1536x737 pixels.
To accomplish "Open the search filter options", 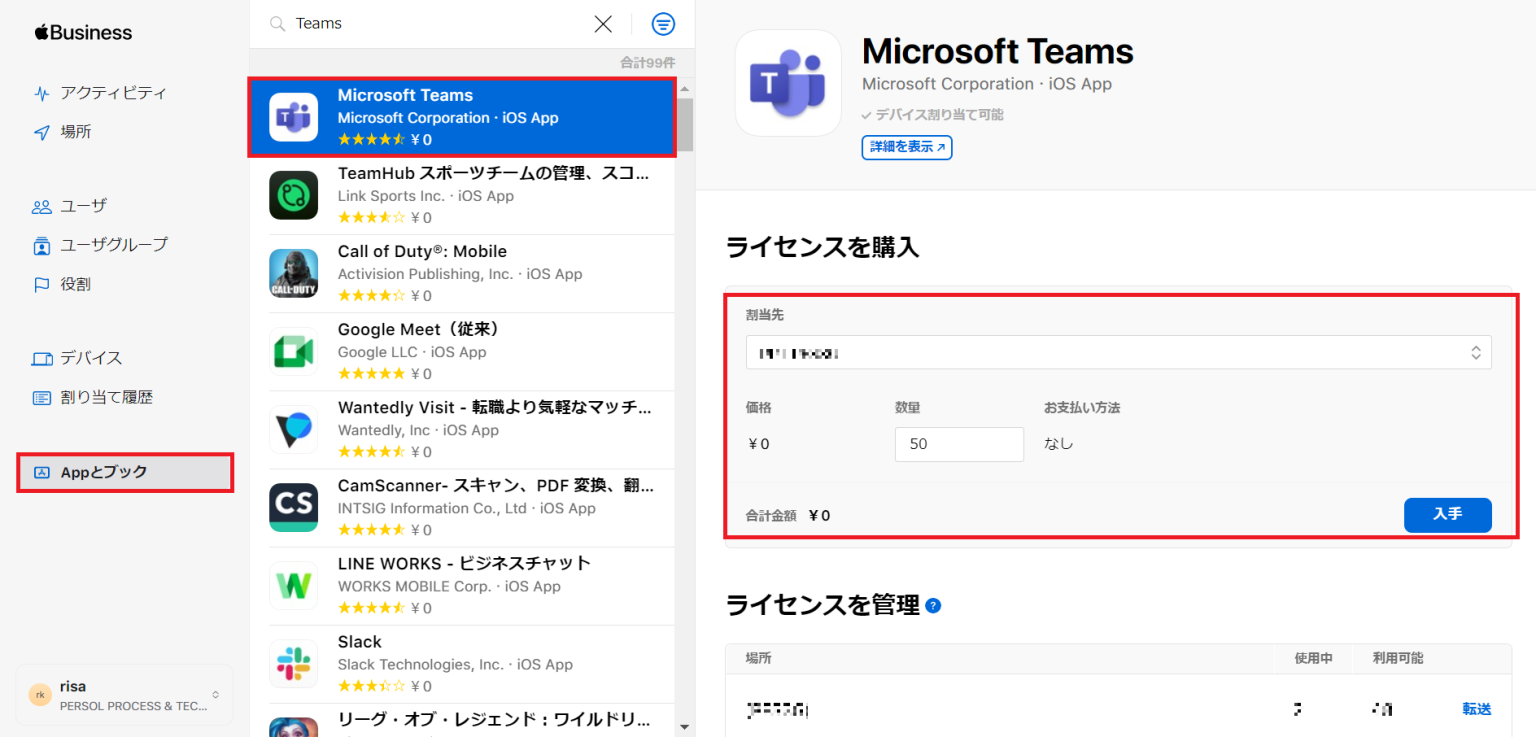I will (663, 23).
